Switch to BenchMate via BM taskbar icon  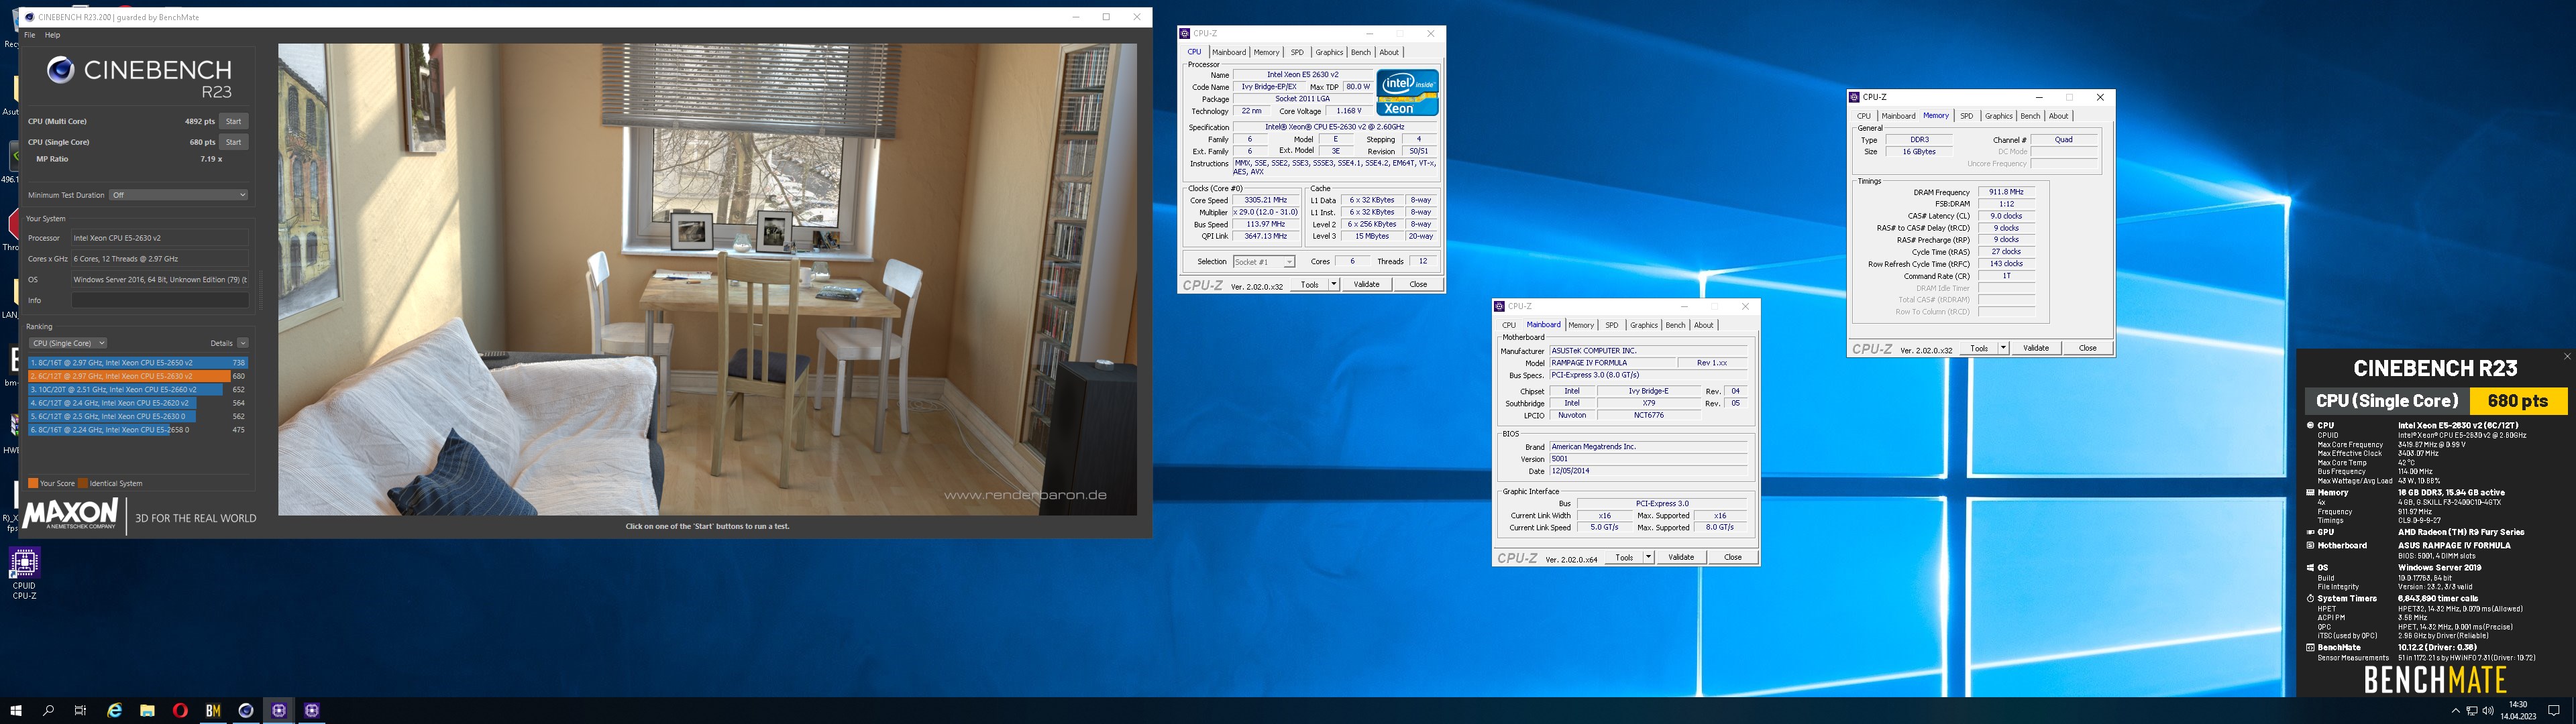click(213, 710)
